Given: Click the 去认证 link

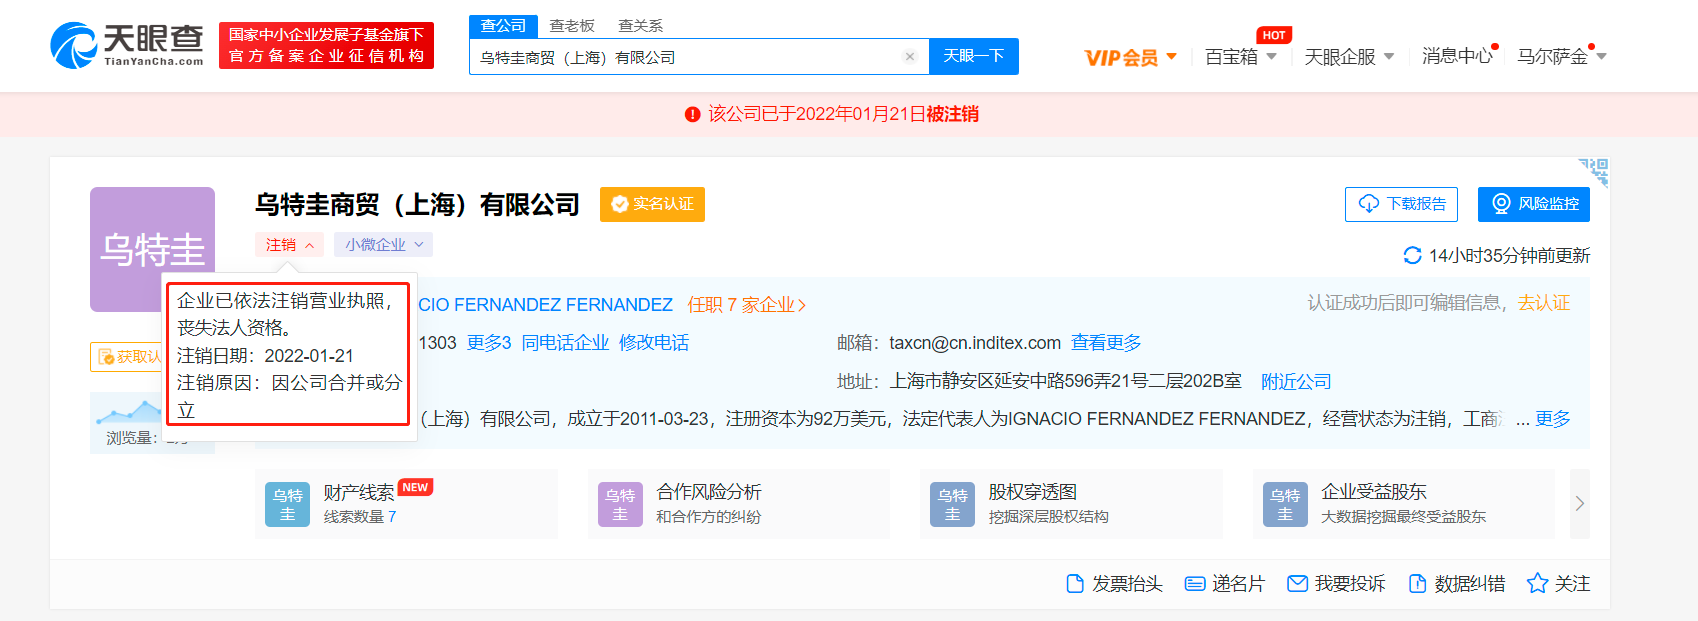Looking at the screenshot, I should point(1543,303).
